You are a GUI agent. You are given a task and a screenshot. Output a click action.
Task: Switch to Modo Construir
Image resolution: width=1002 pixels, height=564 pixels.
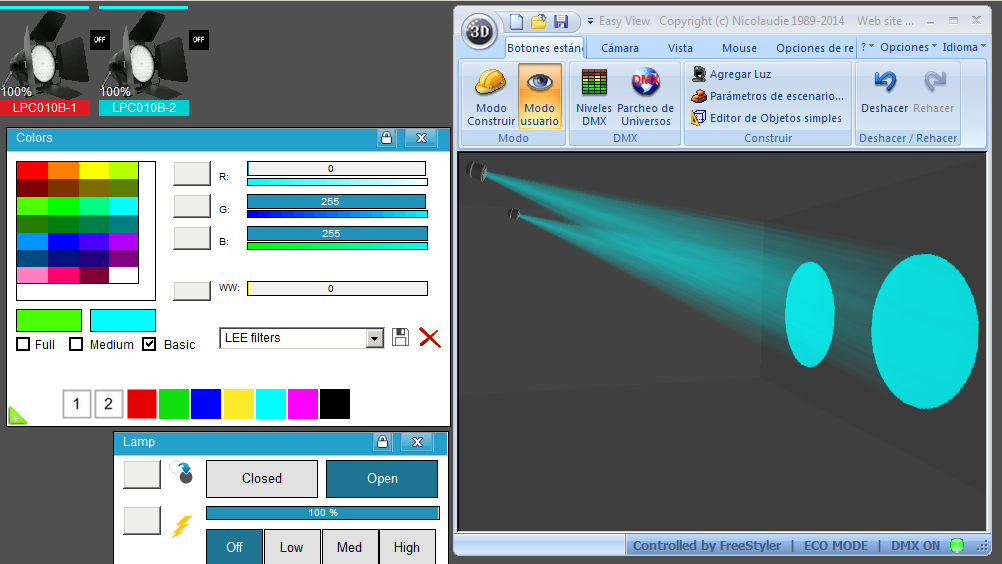(x=491, y=96)
